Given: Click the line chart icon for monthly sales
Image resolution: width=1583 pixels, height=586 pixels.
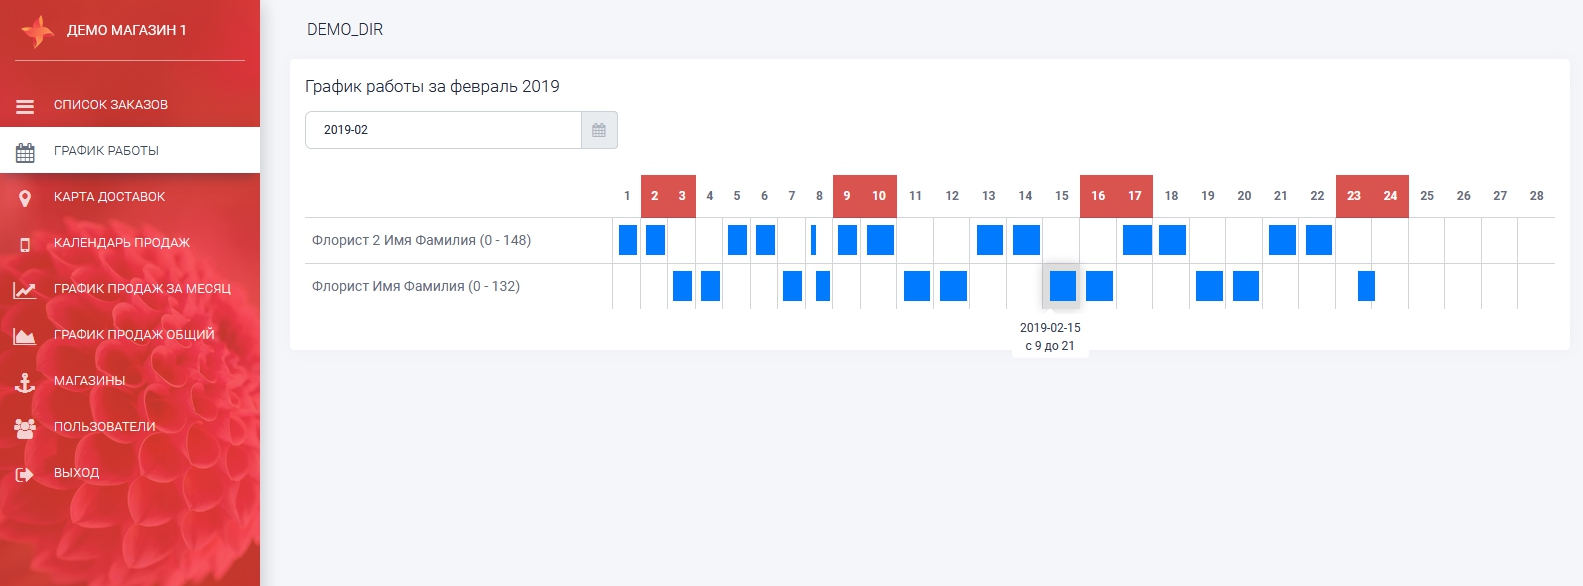Looking at the screenshot, I should 25,290.
